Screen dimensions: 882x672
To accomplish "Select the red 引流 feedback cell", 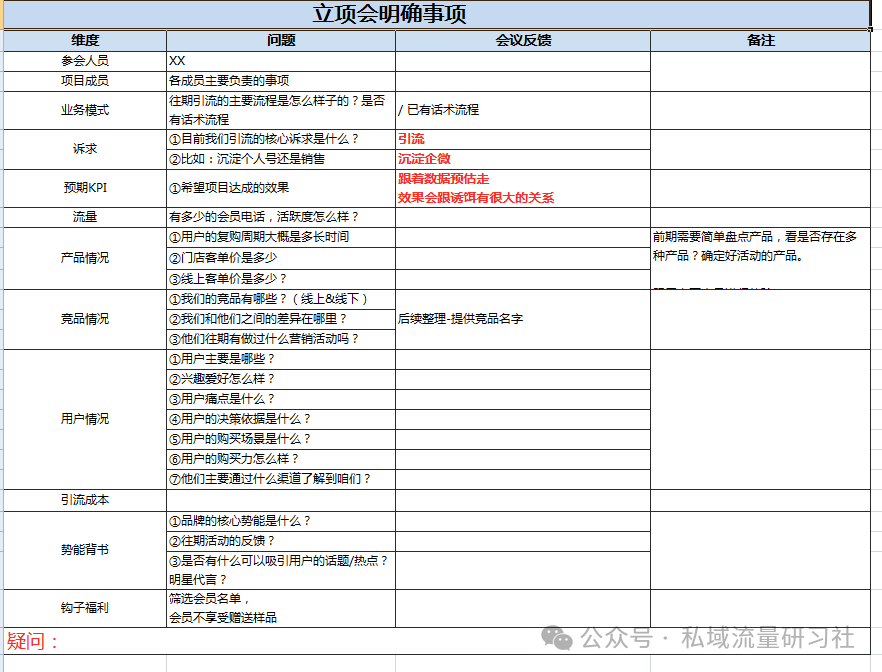I will pyautogui.click(x=523, y=139).
